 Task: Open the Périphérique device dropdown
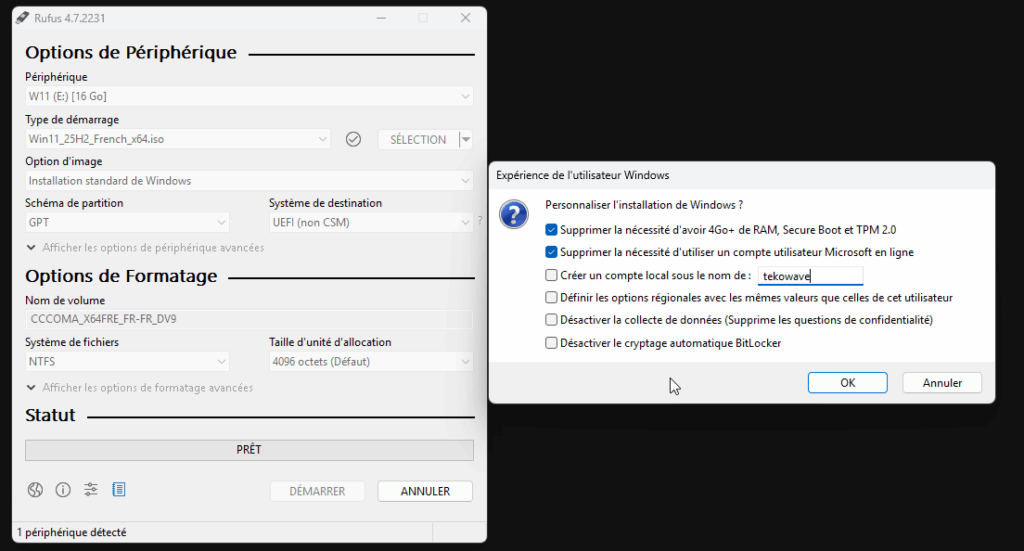249,96
